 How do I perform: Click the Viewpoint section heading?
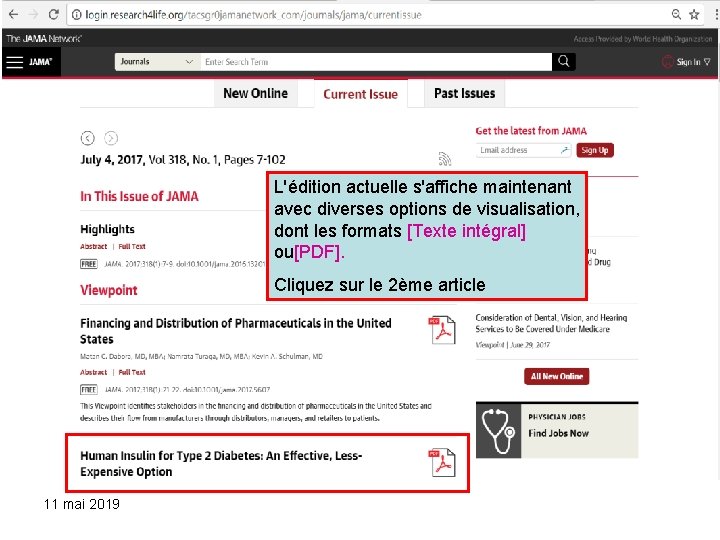click(x=109, y=290)
